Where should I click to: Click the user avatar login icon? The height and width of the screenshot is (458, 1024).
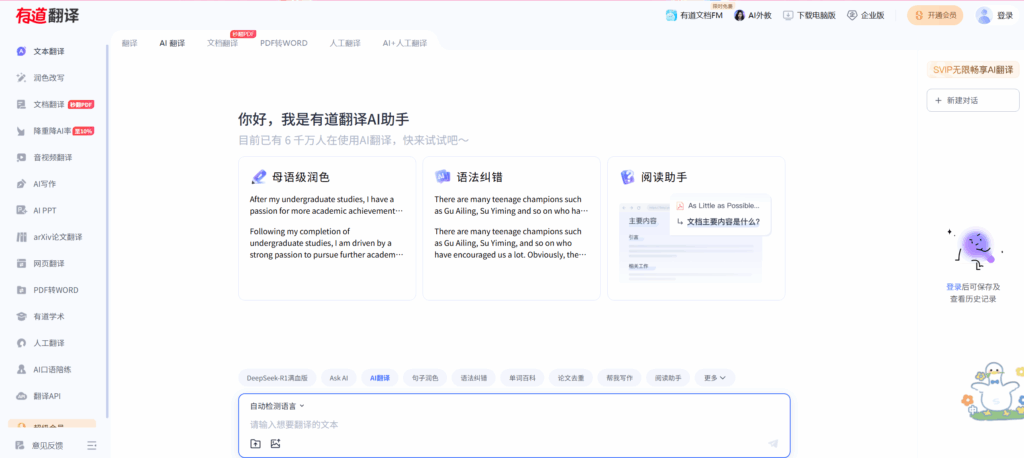984,16
